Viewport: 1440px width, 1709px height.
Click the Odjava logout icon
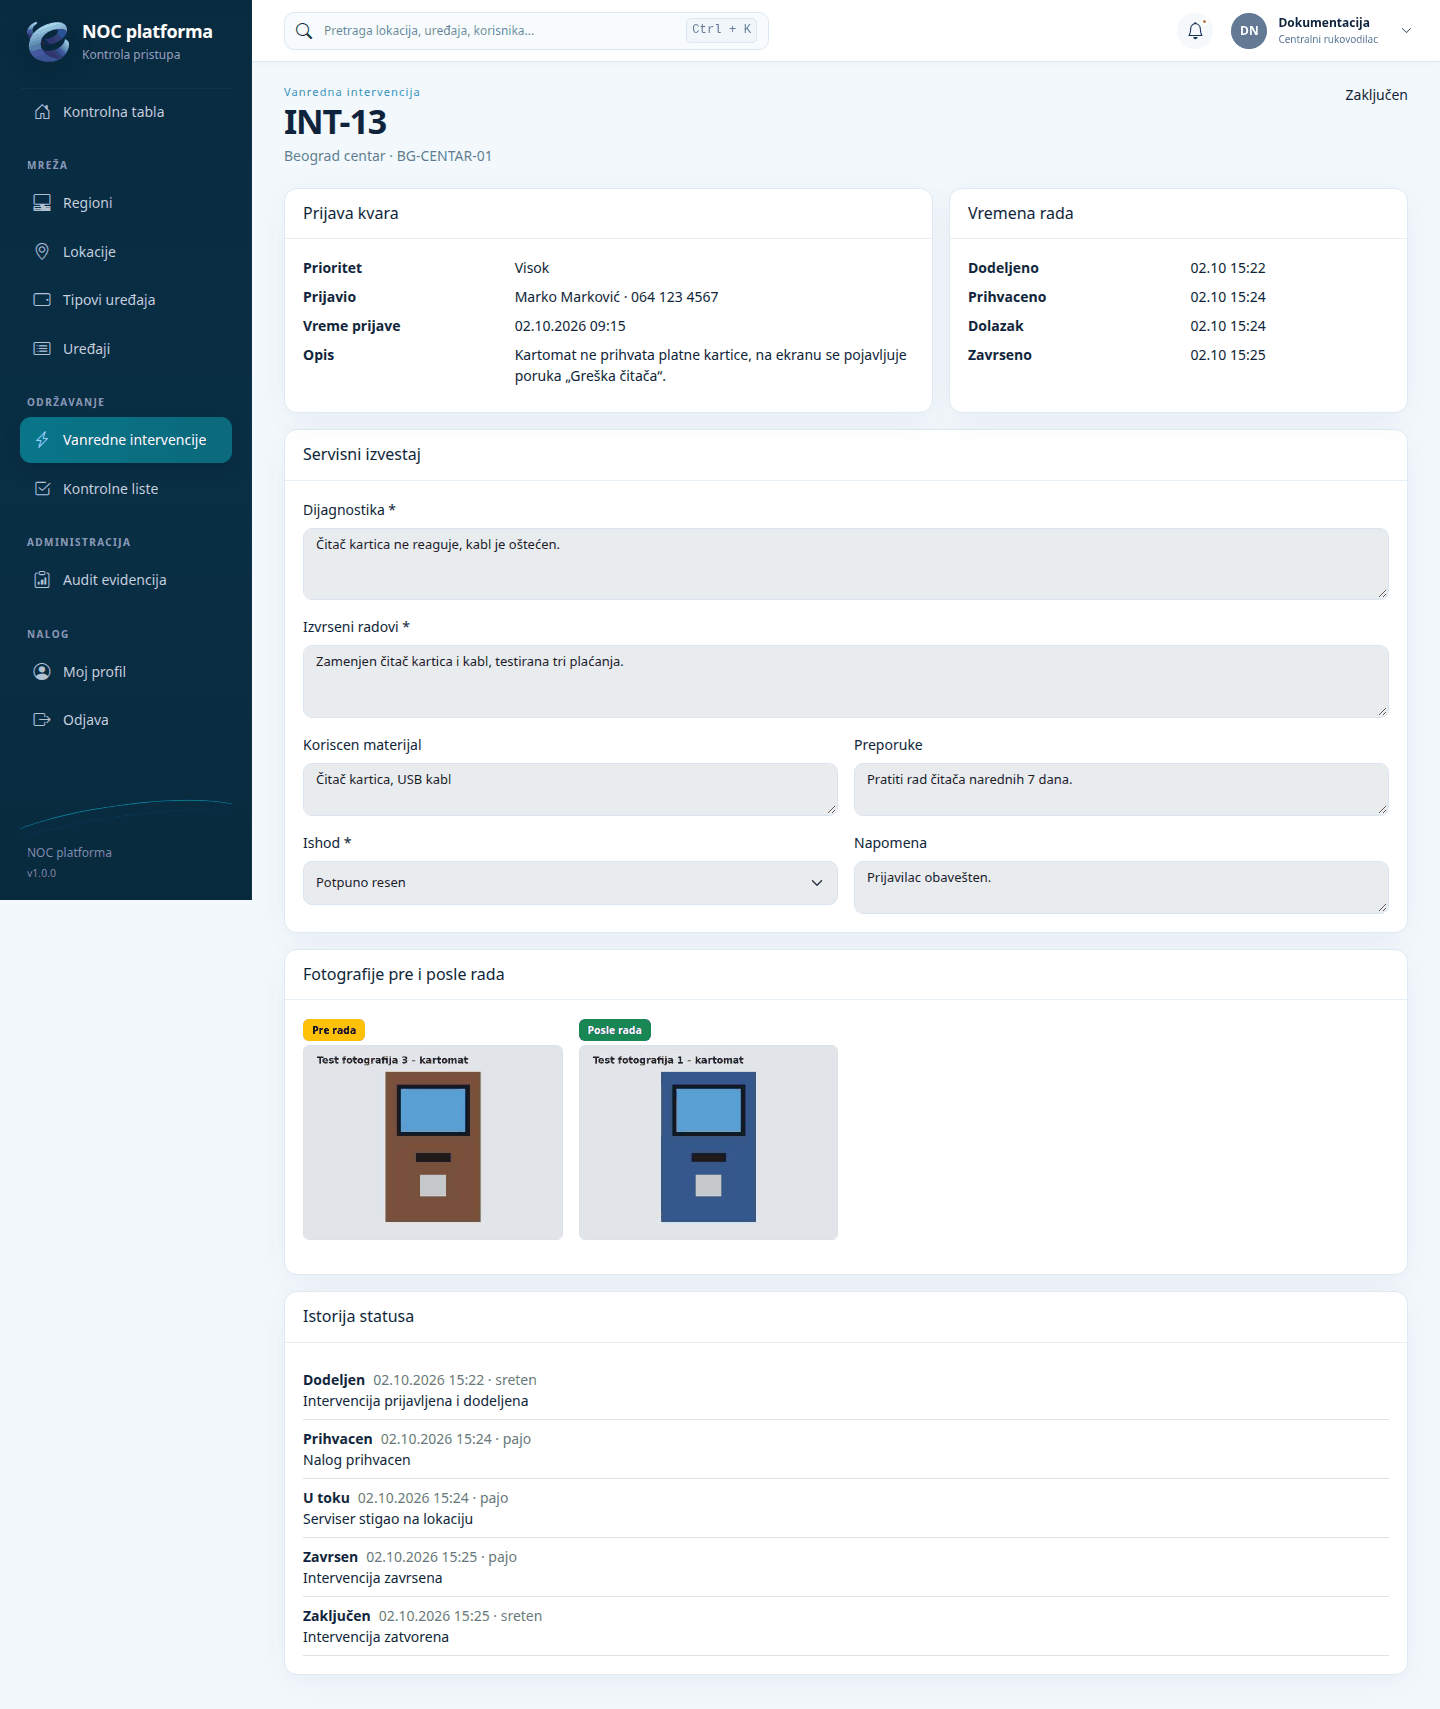click(42, 720)
